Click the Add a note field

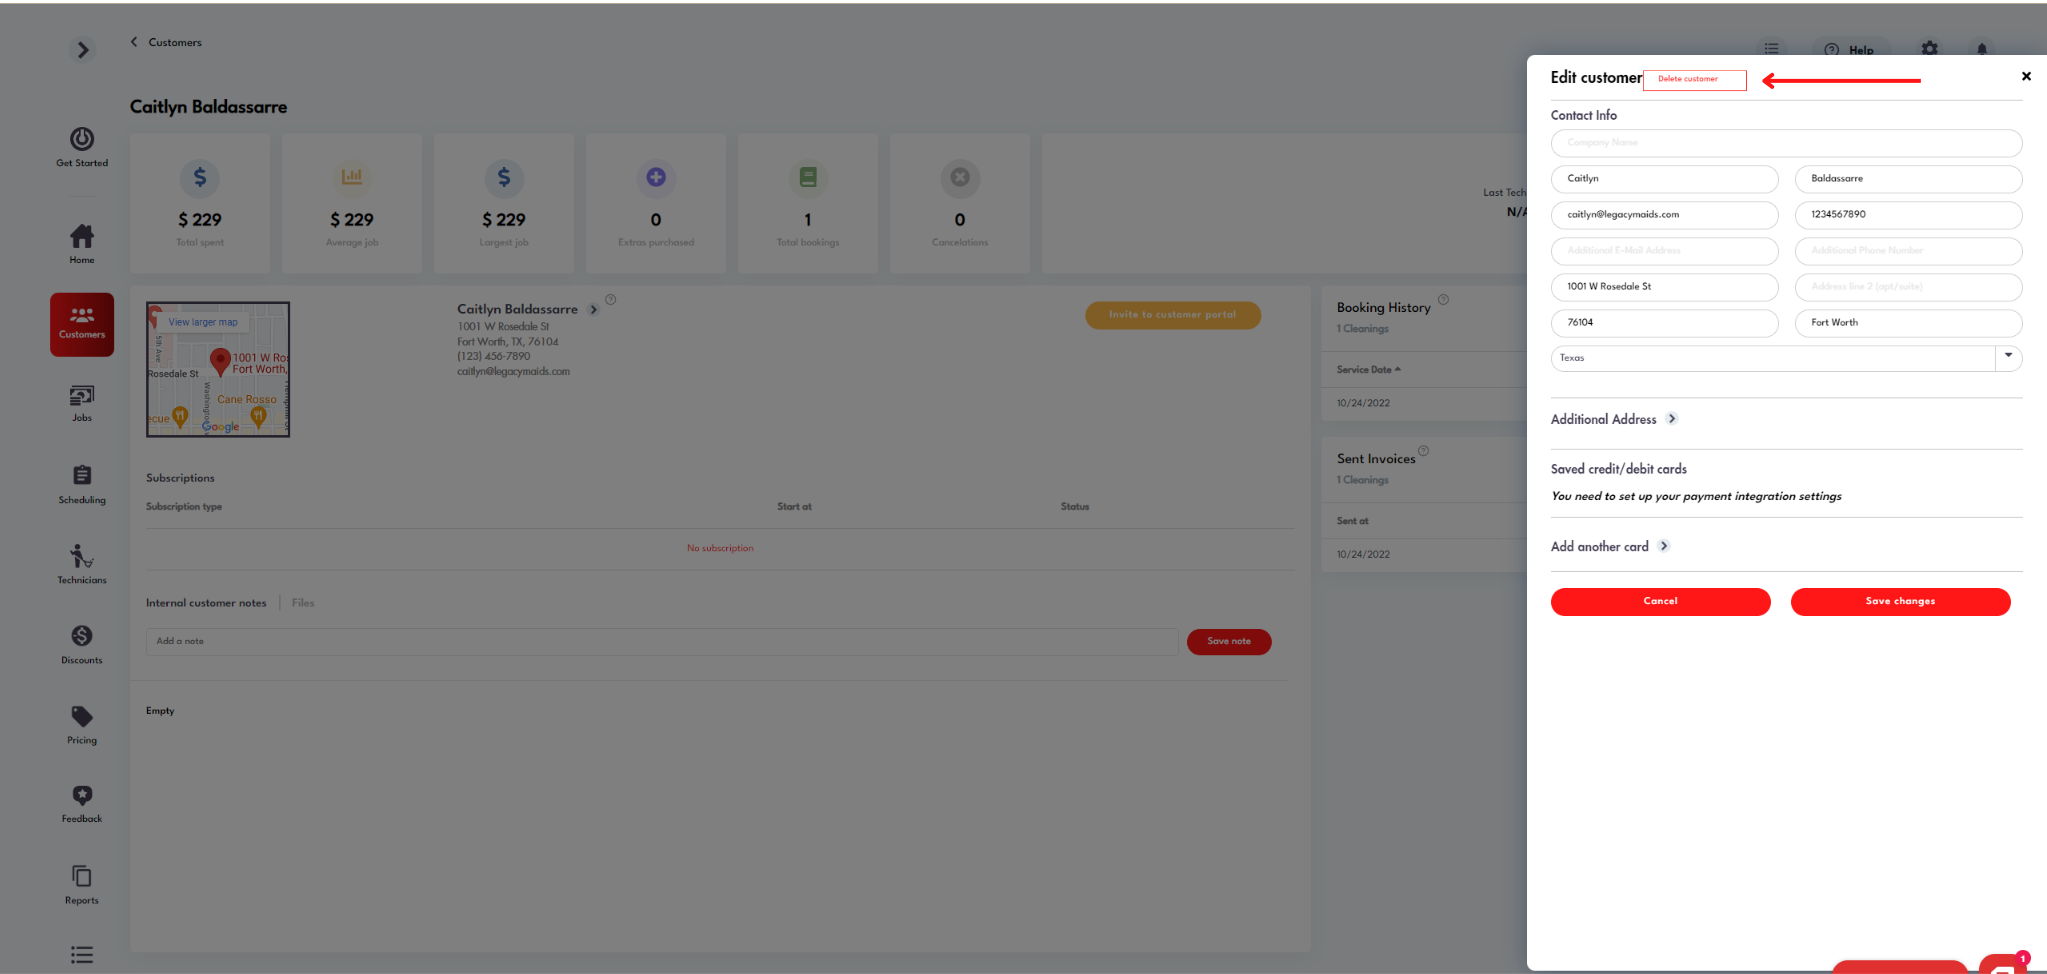[662, 642]
